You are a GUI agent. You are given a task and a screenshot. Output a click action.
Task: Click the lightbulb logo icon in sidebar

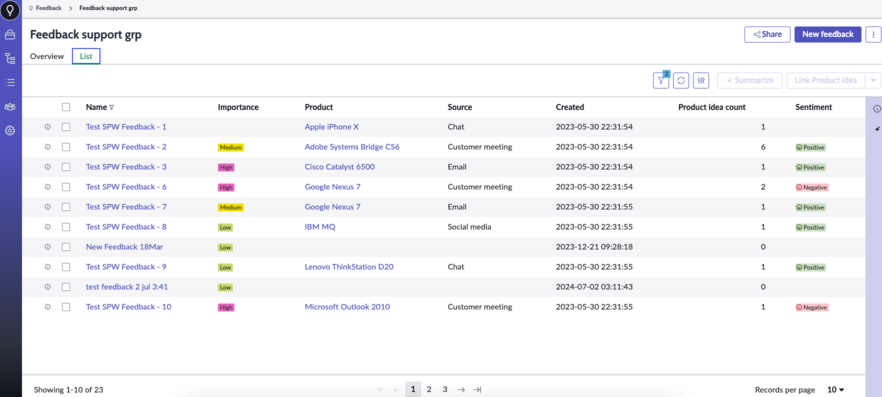coord(10,11)
